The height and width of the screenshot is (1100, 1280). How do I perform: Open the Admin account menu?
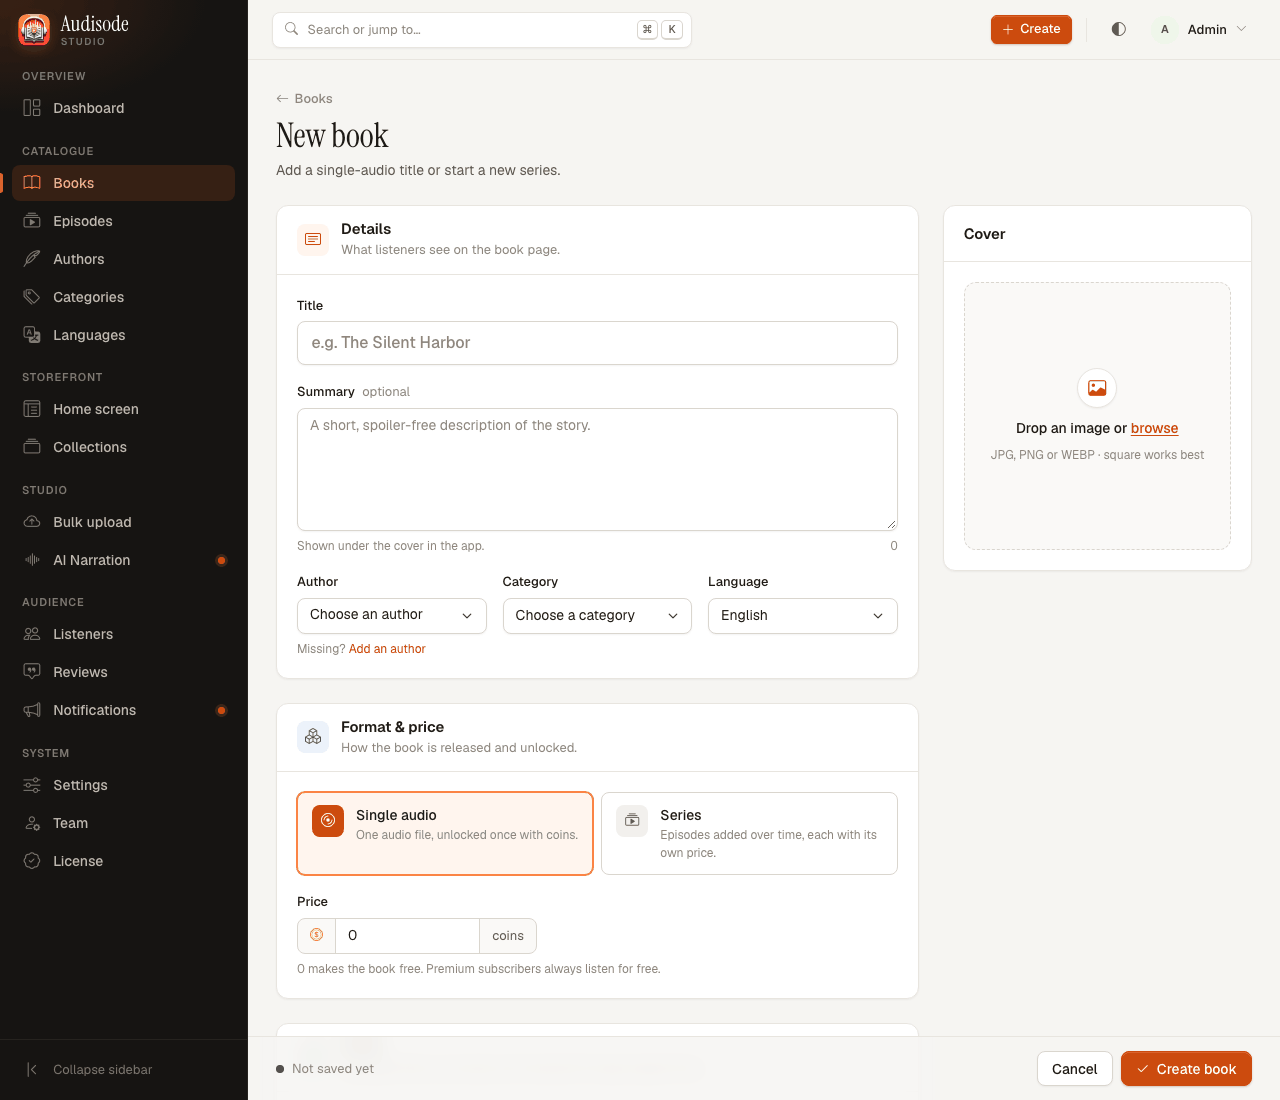click(x=1201, y=29)
